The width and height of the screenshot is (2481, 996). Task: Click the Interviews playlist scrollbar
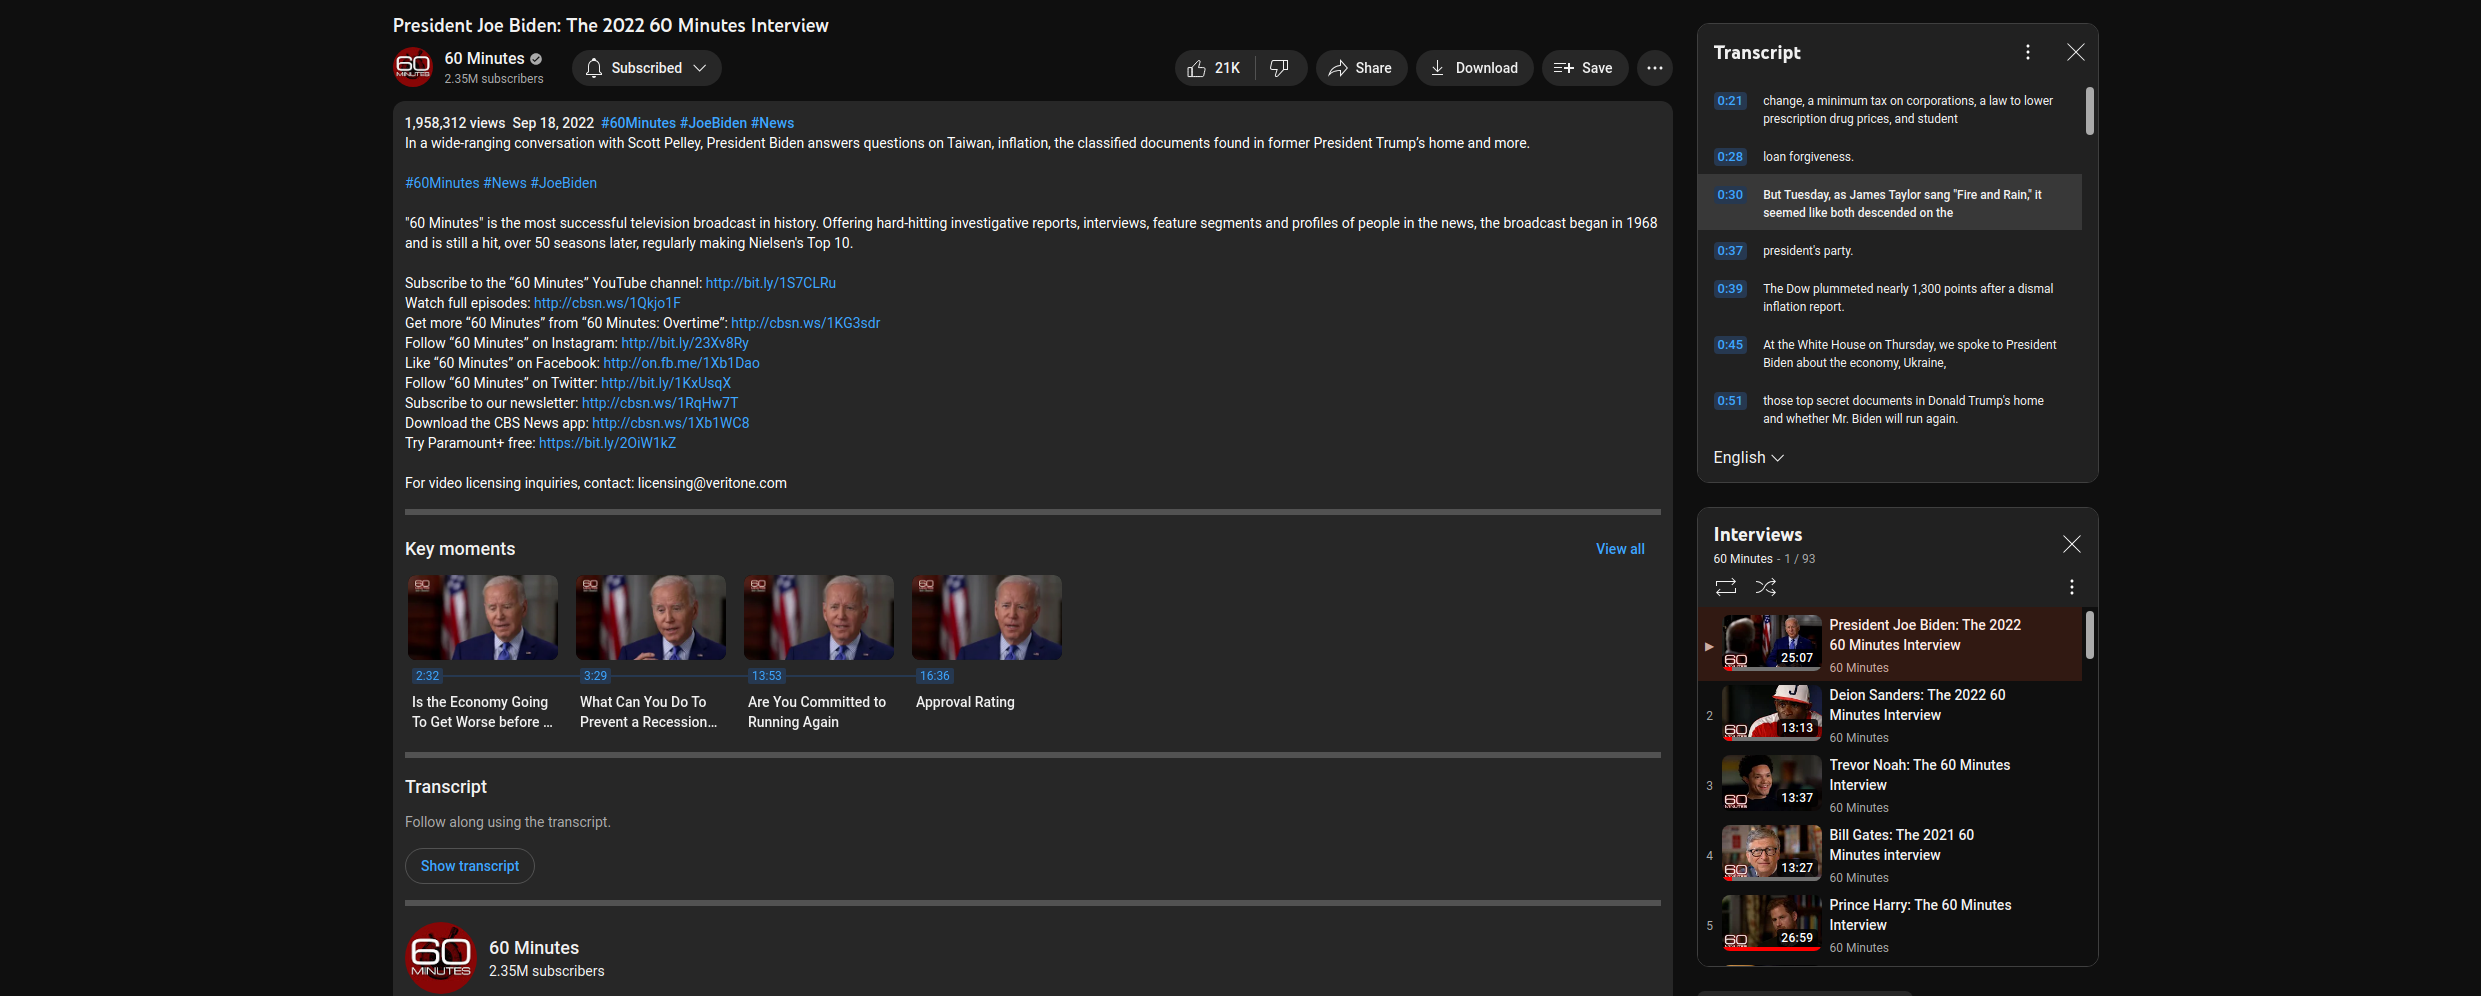[x=2090, y=635]
